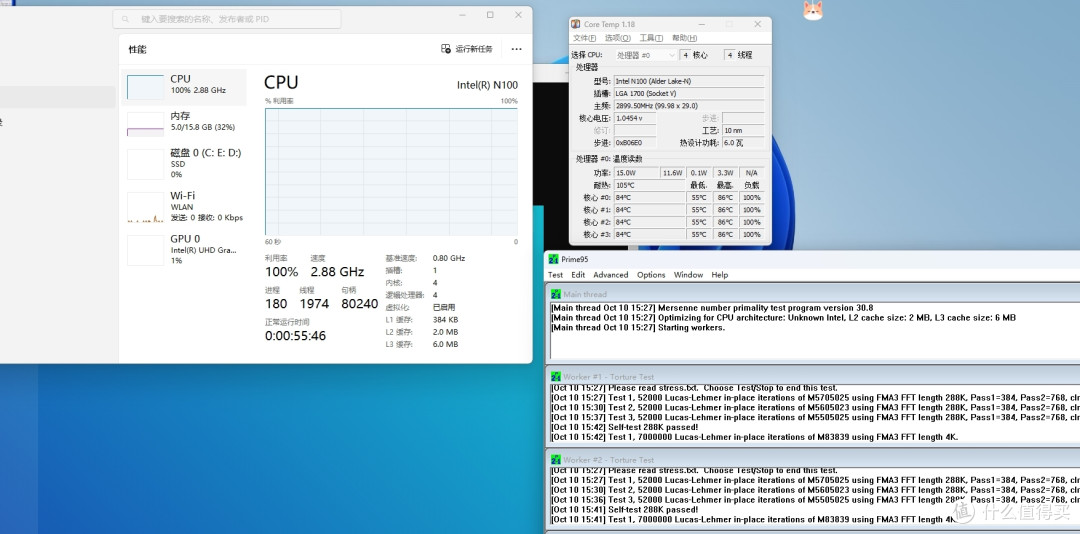1080x534 pixels.
Task: Click Worker #1 'Self-test 288K passed!' line
Action: [x=625, y=427]
